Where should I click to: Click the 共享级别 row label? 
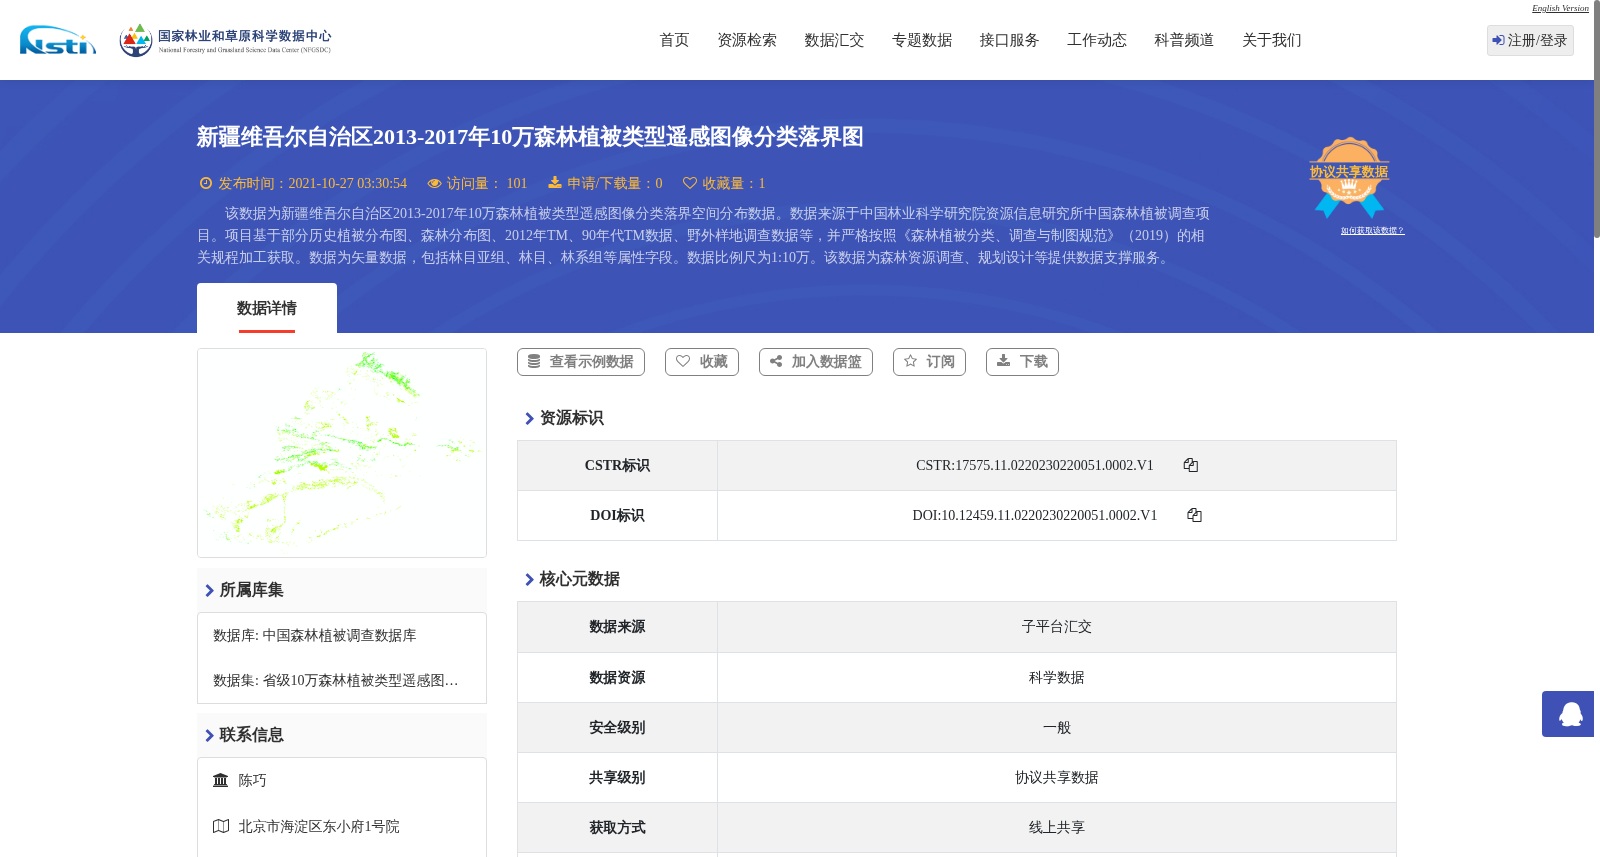tap(617, 778)
